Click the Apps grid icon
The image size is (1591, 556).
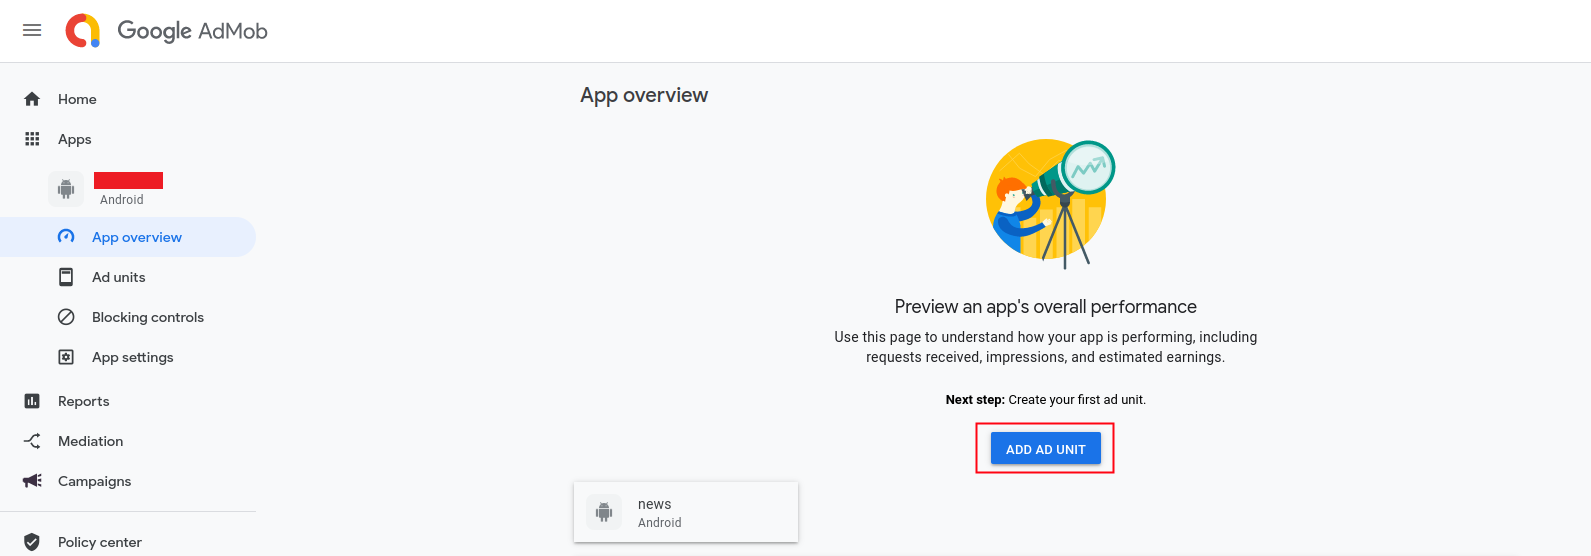pos(32,139)
